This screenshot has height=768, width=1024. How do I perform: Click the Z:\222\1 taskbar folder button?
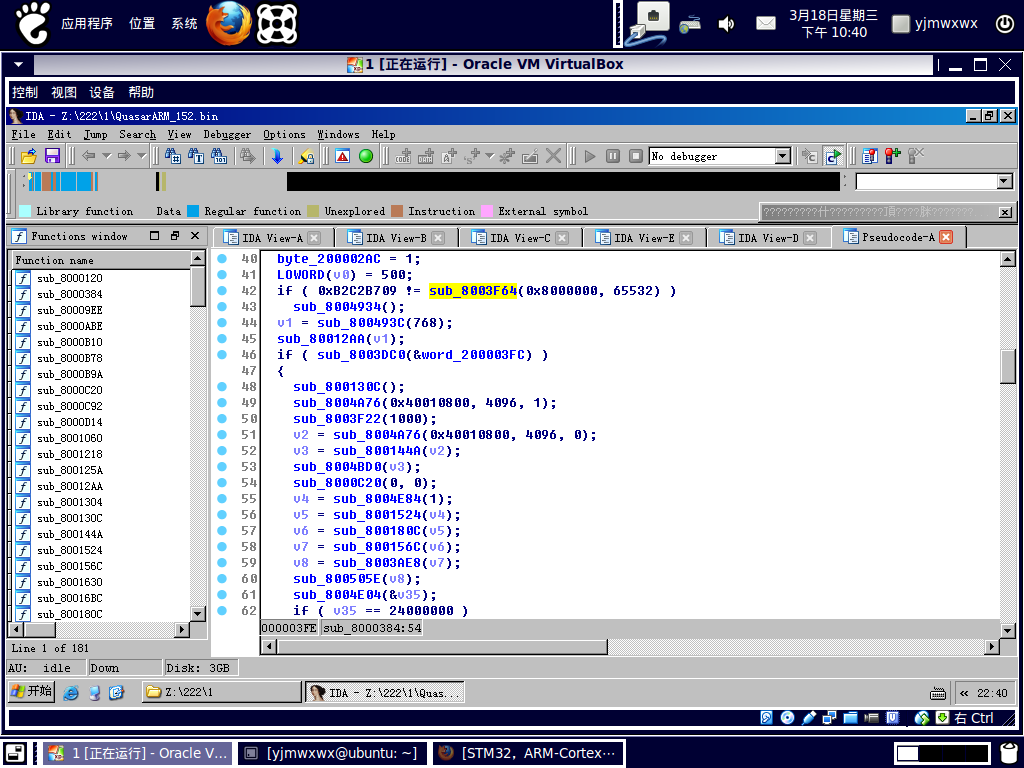tap(221, 692)
